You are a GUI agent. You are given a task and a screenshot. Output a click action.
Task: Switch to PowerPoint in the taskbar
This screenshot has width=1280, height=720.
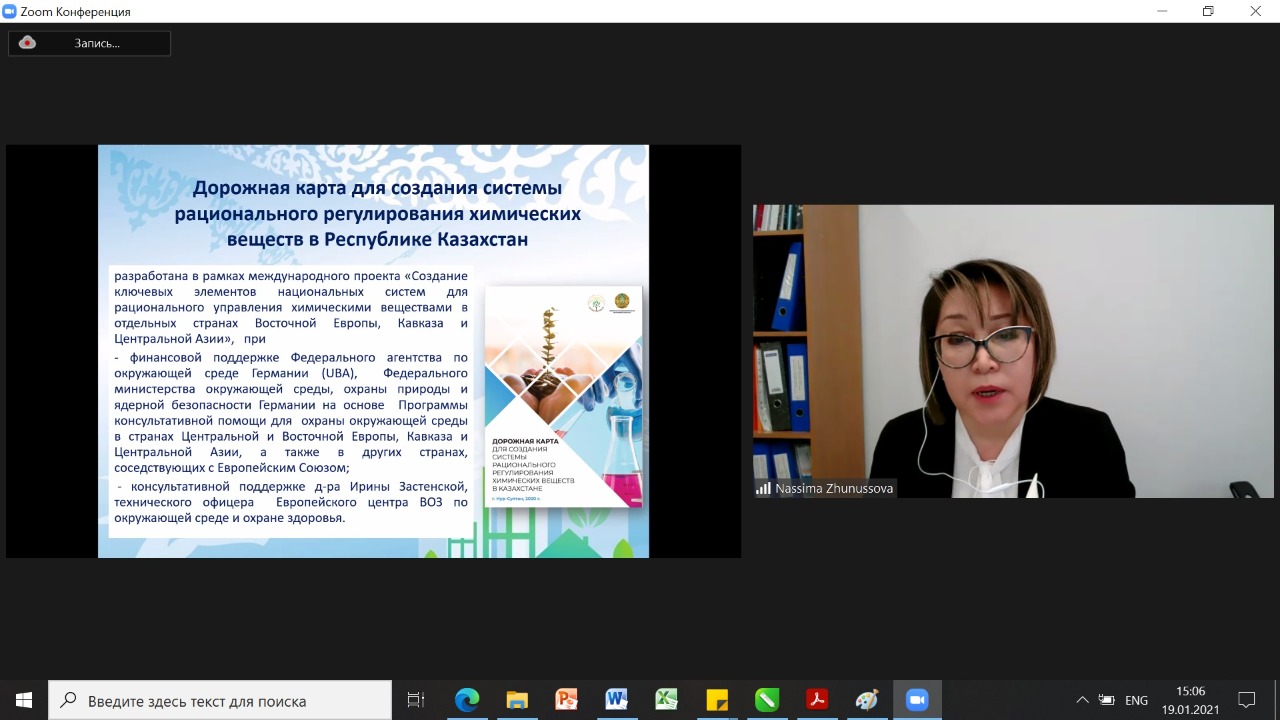567,700
